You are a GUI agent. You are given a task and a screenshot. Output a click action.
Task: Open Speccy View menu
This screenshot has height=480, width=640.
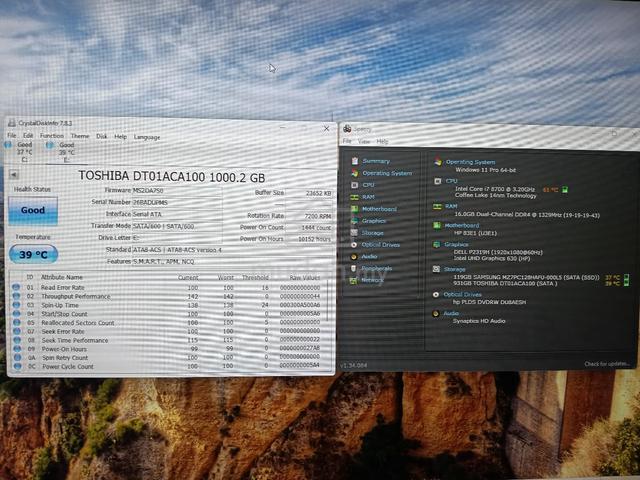pos(364,141)
